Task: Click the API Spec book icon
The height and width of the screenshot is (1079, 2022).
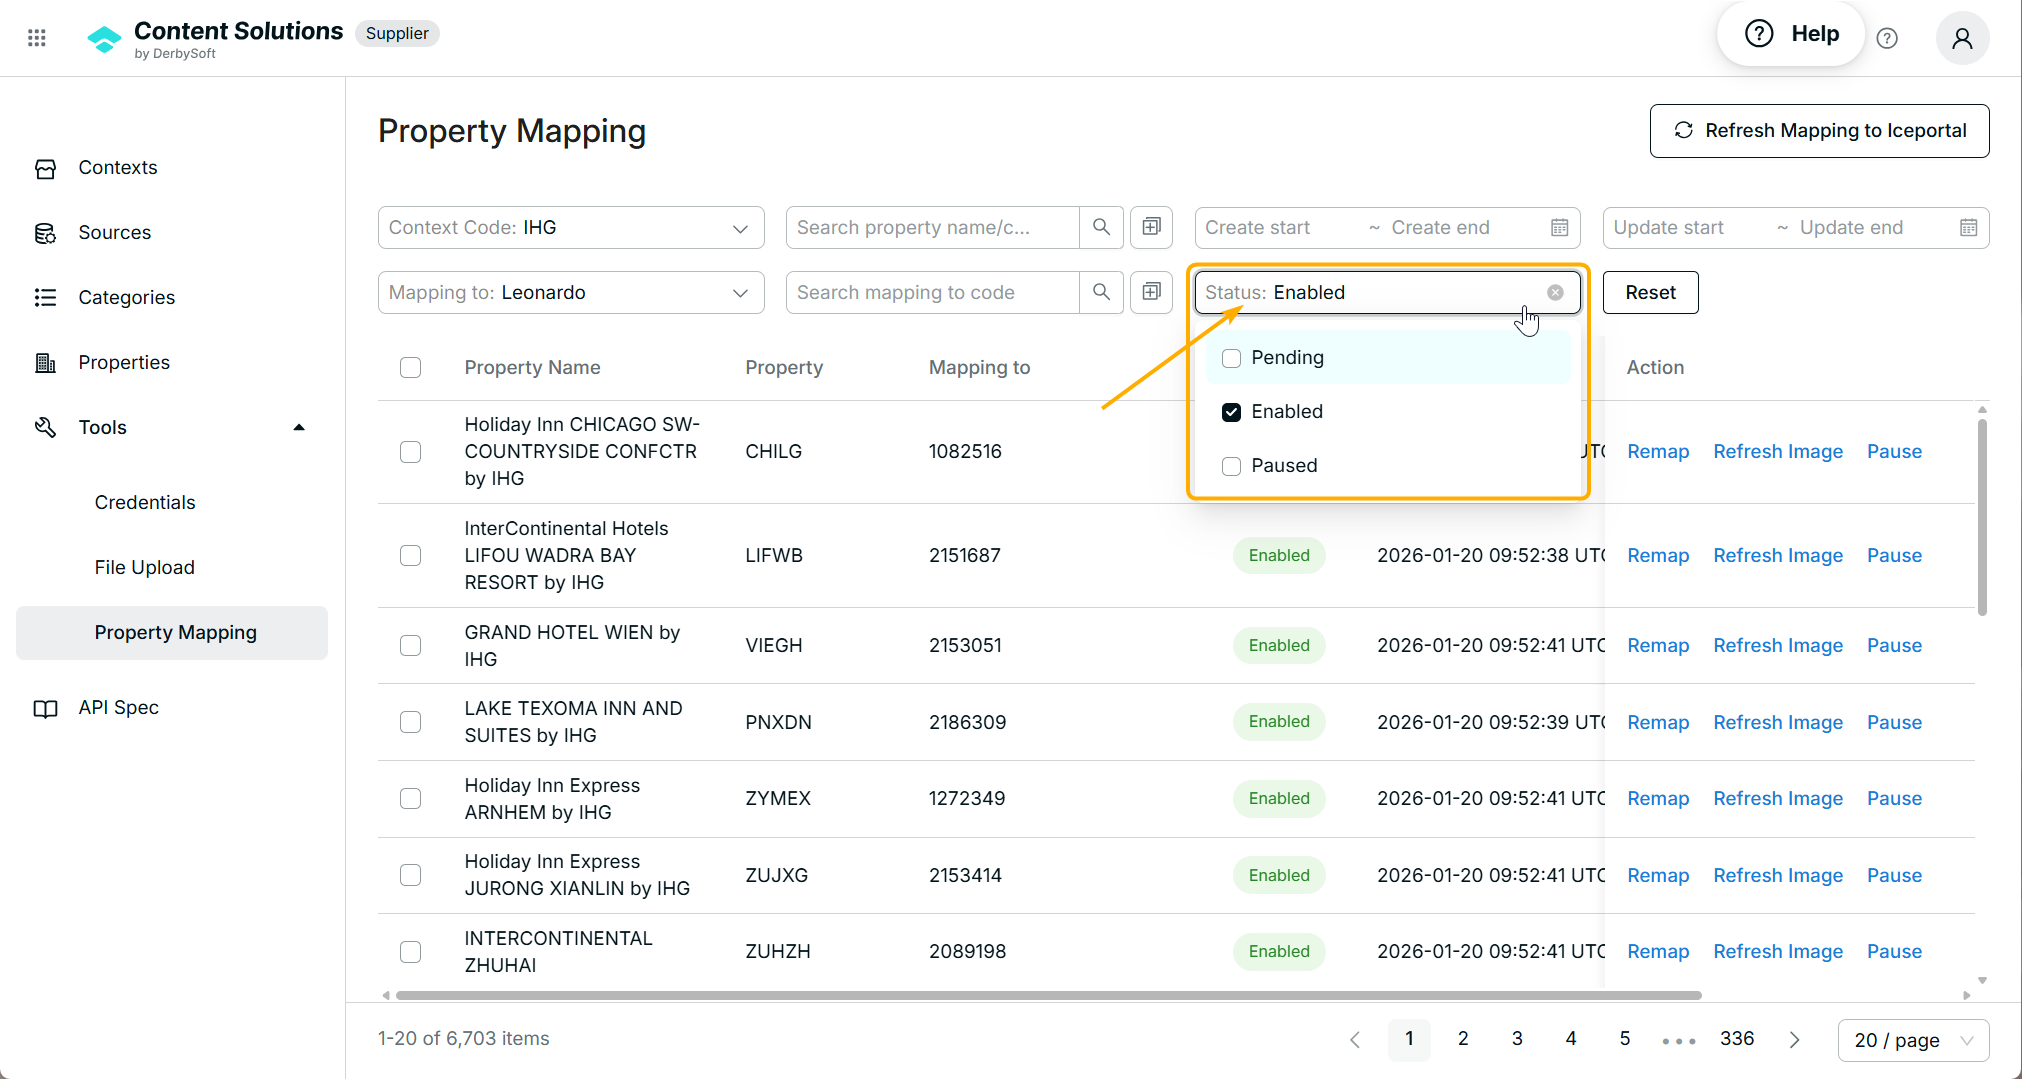Action: point(45,708)
